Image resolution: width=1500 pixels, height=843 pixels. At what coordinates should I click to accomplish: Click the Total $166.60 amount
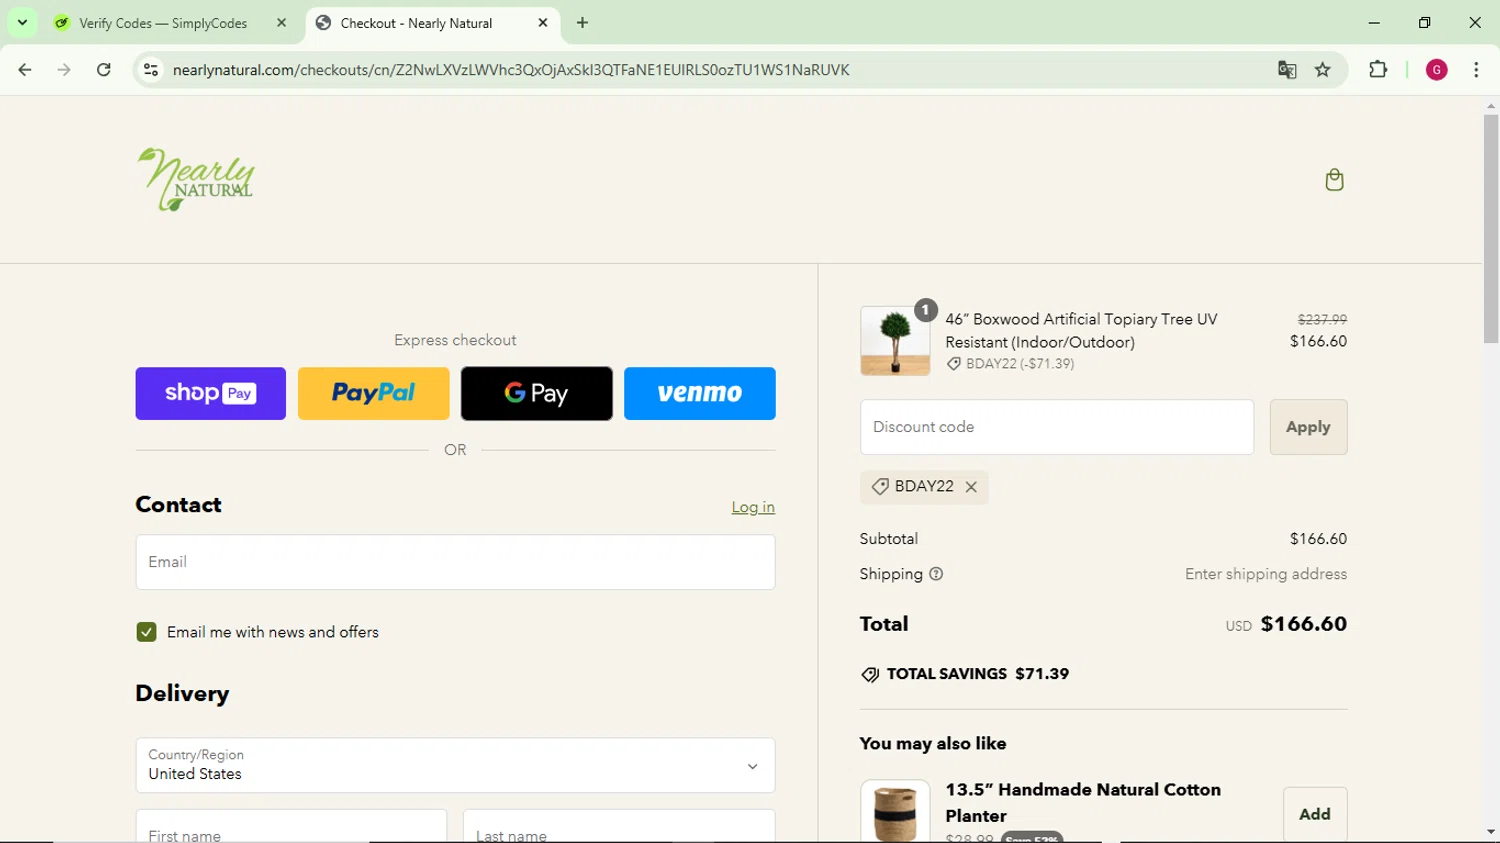tap(1304, 624)
